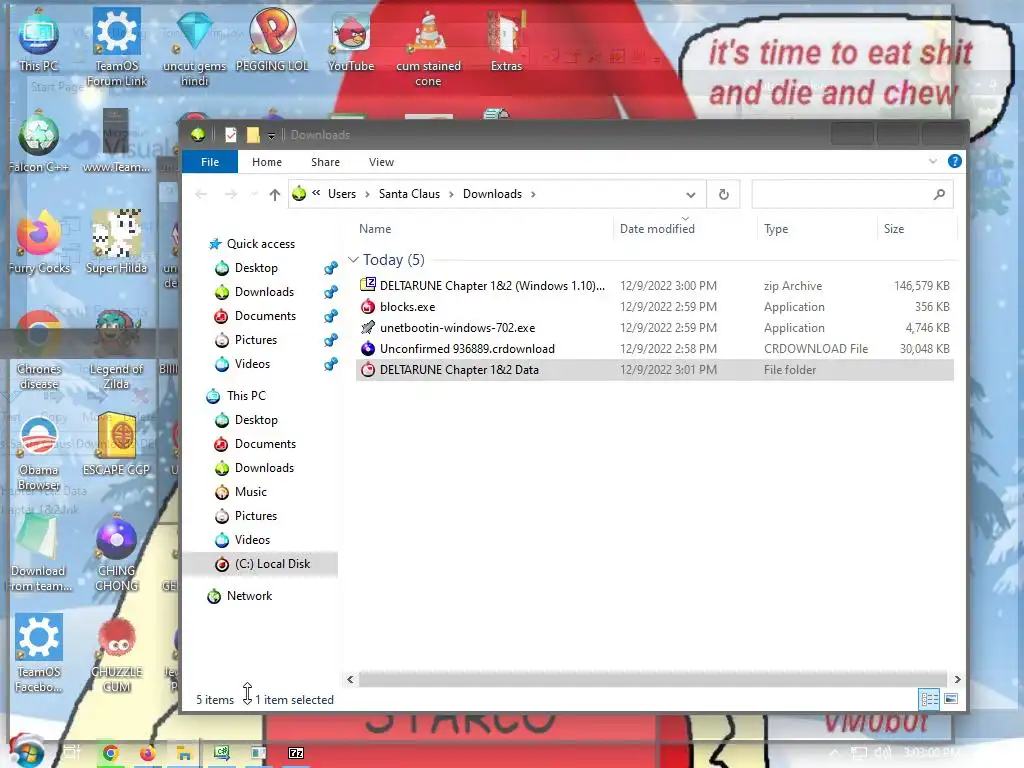This screenshot has height=768, width=1024.
Task: Expand hidden breadcrumb path double chevron
Action: [316, 193]
